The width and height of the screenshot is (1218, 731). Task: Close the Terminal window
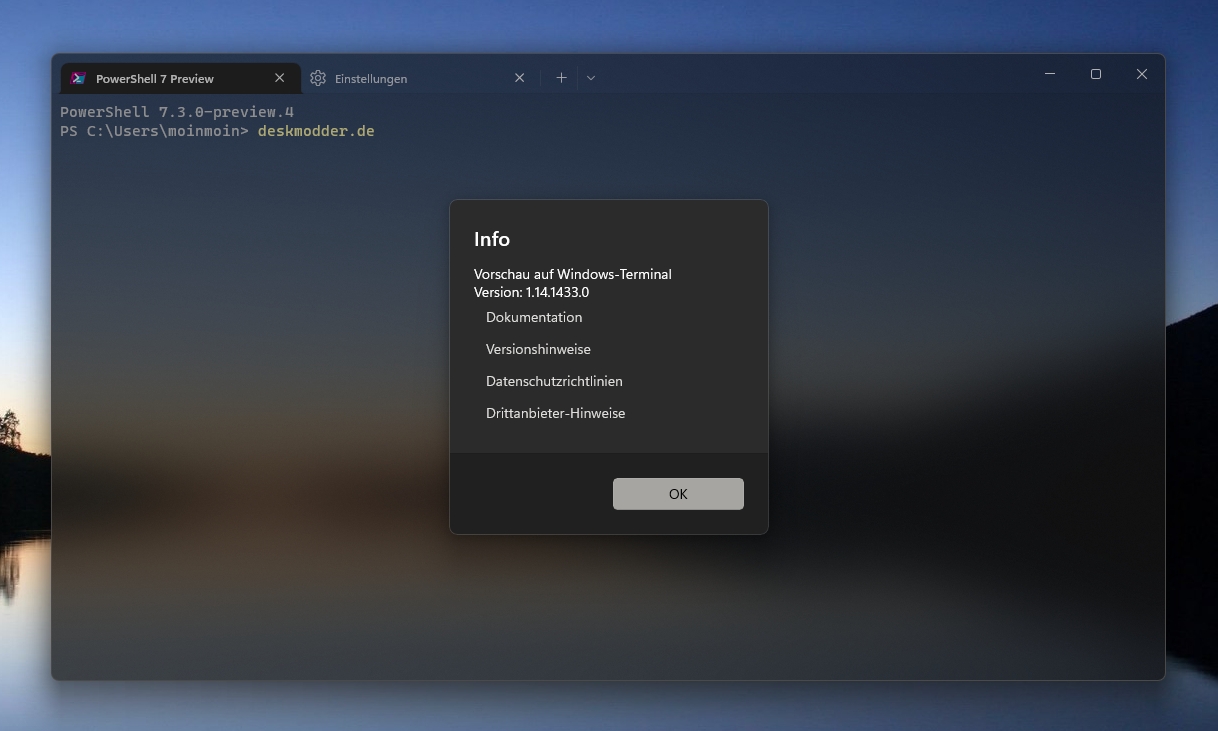pyautogui.click(x=1142, y=74)
